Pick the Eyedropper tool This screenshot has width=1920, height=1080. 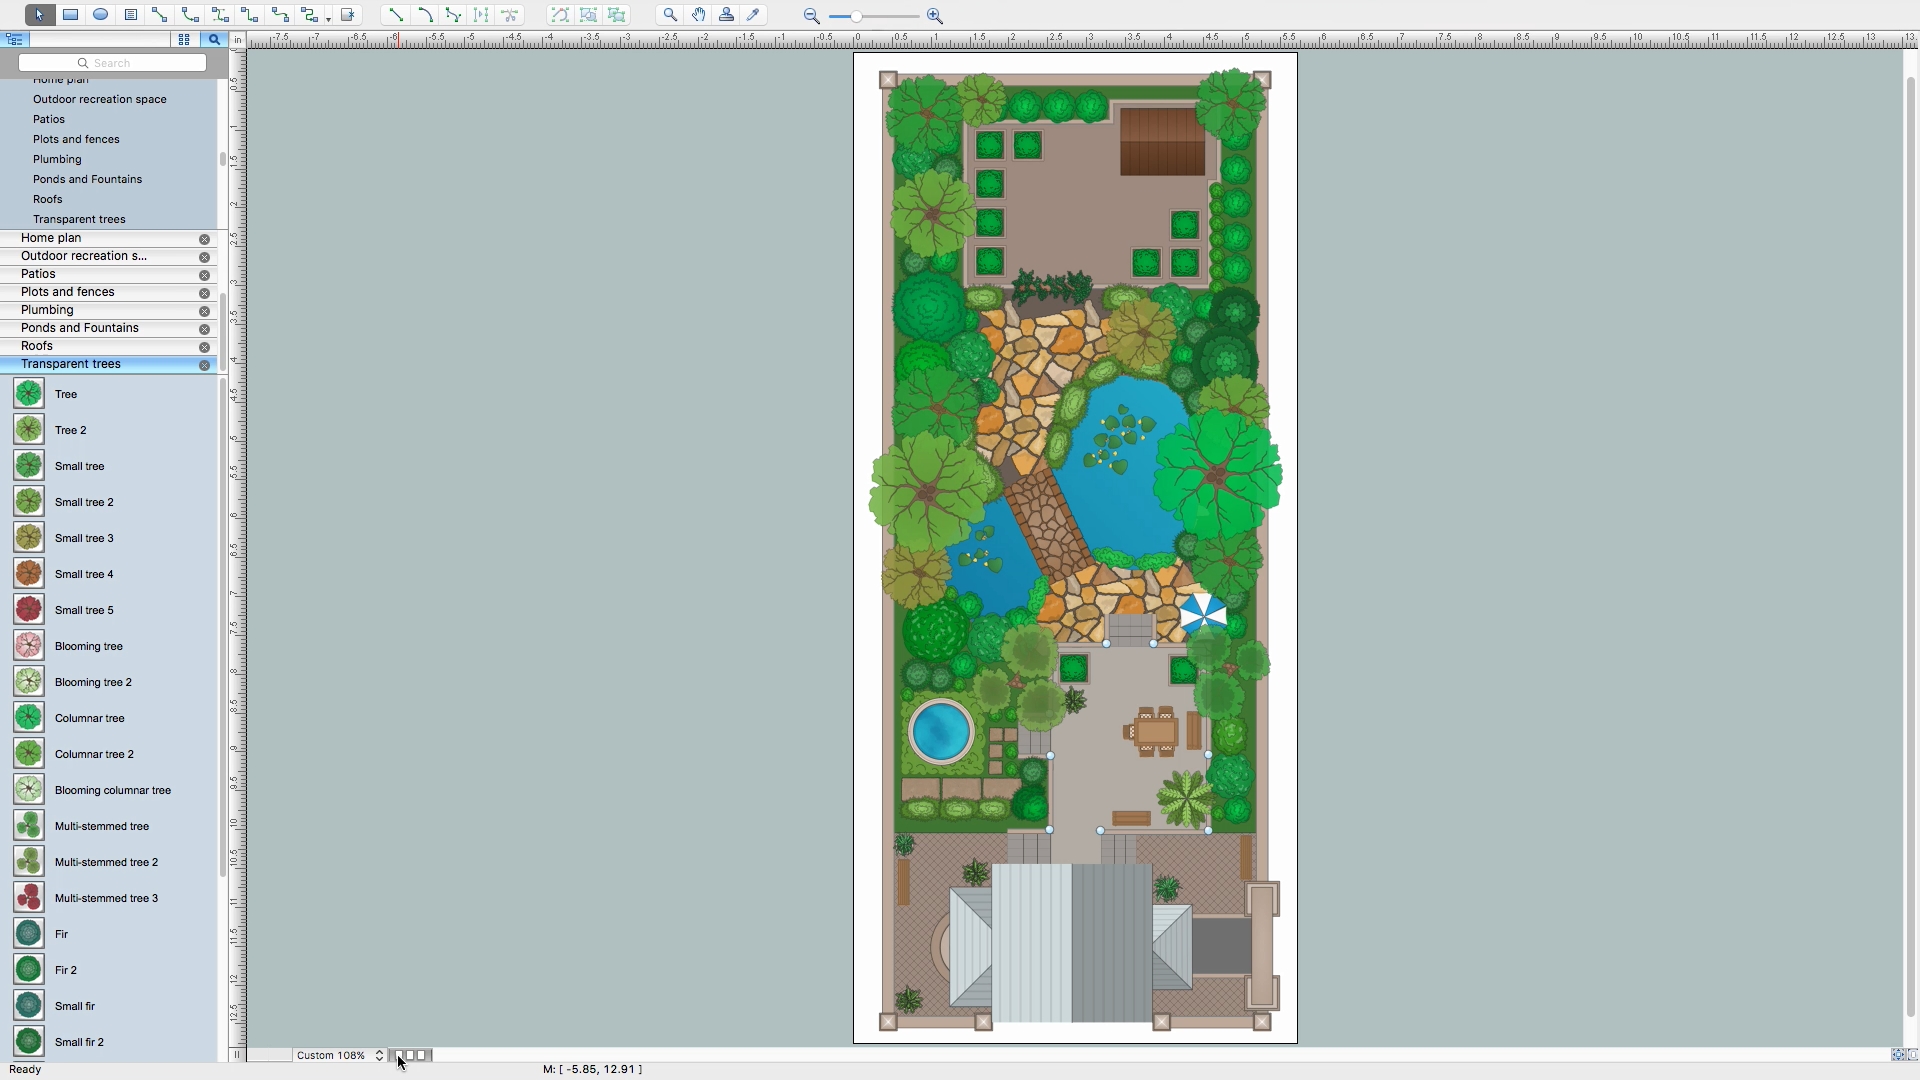754,15
